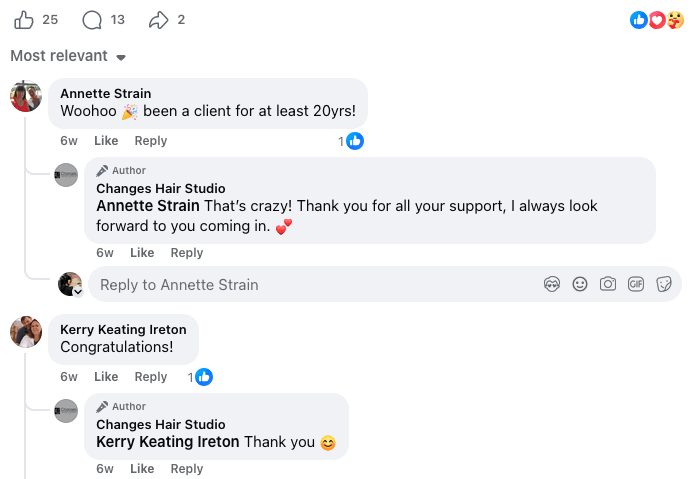Viewport: 697px width, 479px height.
Task: Switch commenting profile via avatar chevron
Action: click(x=78, y=292)
